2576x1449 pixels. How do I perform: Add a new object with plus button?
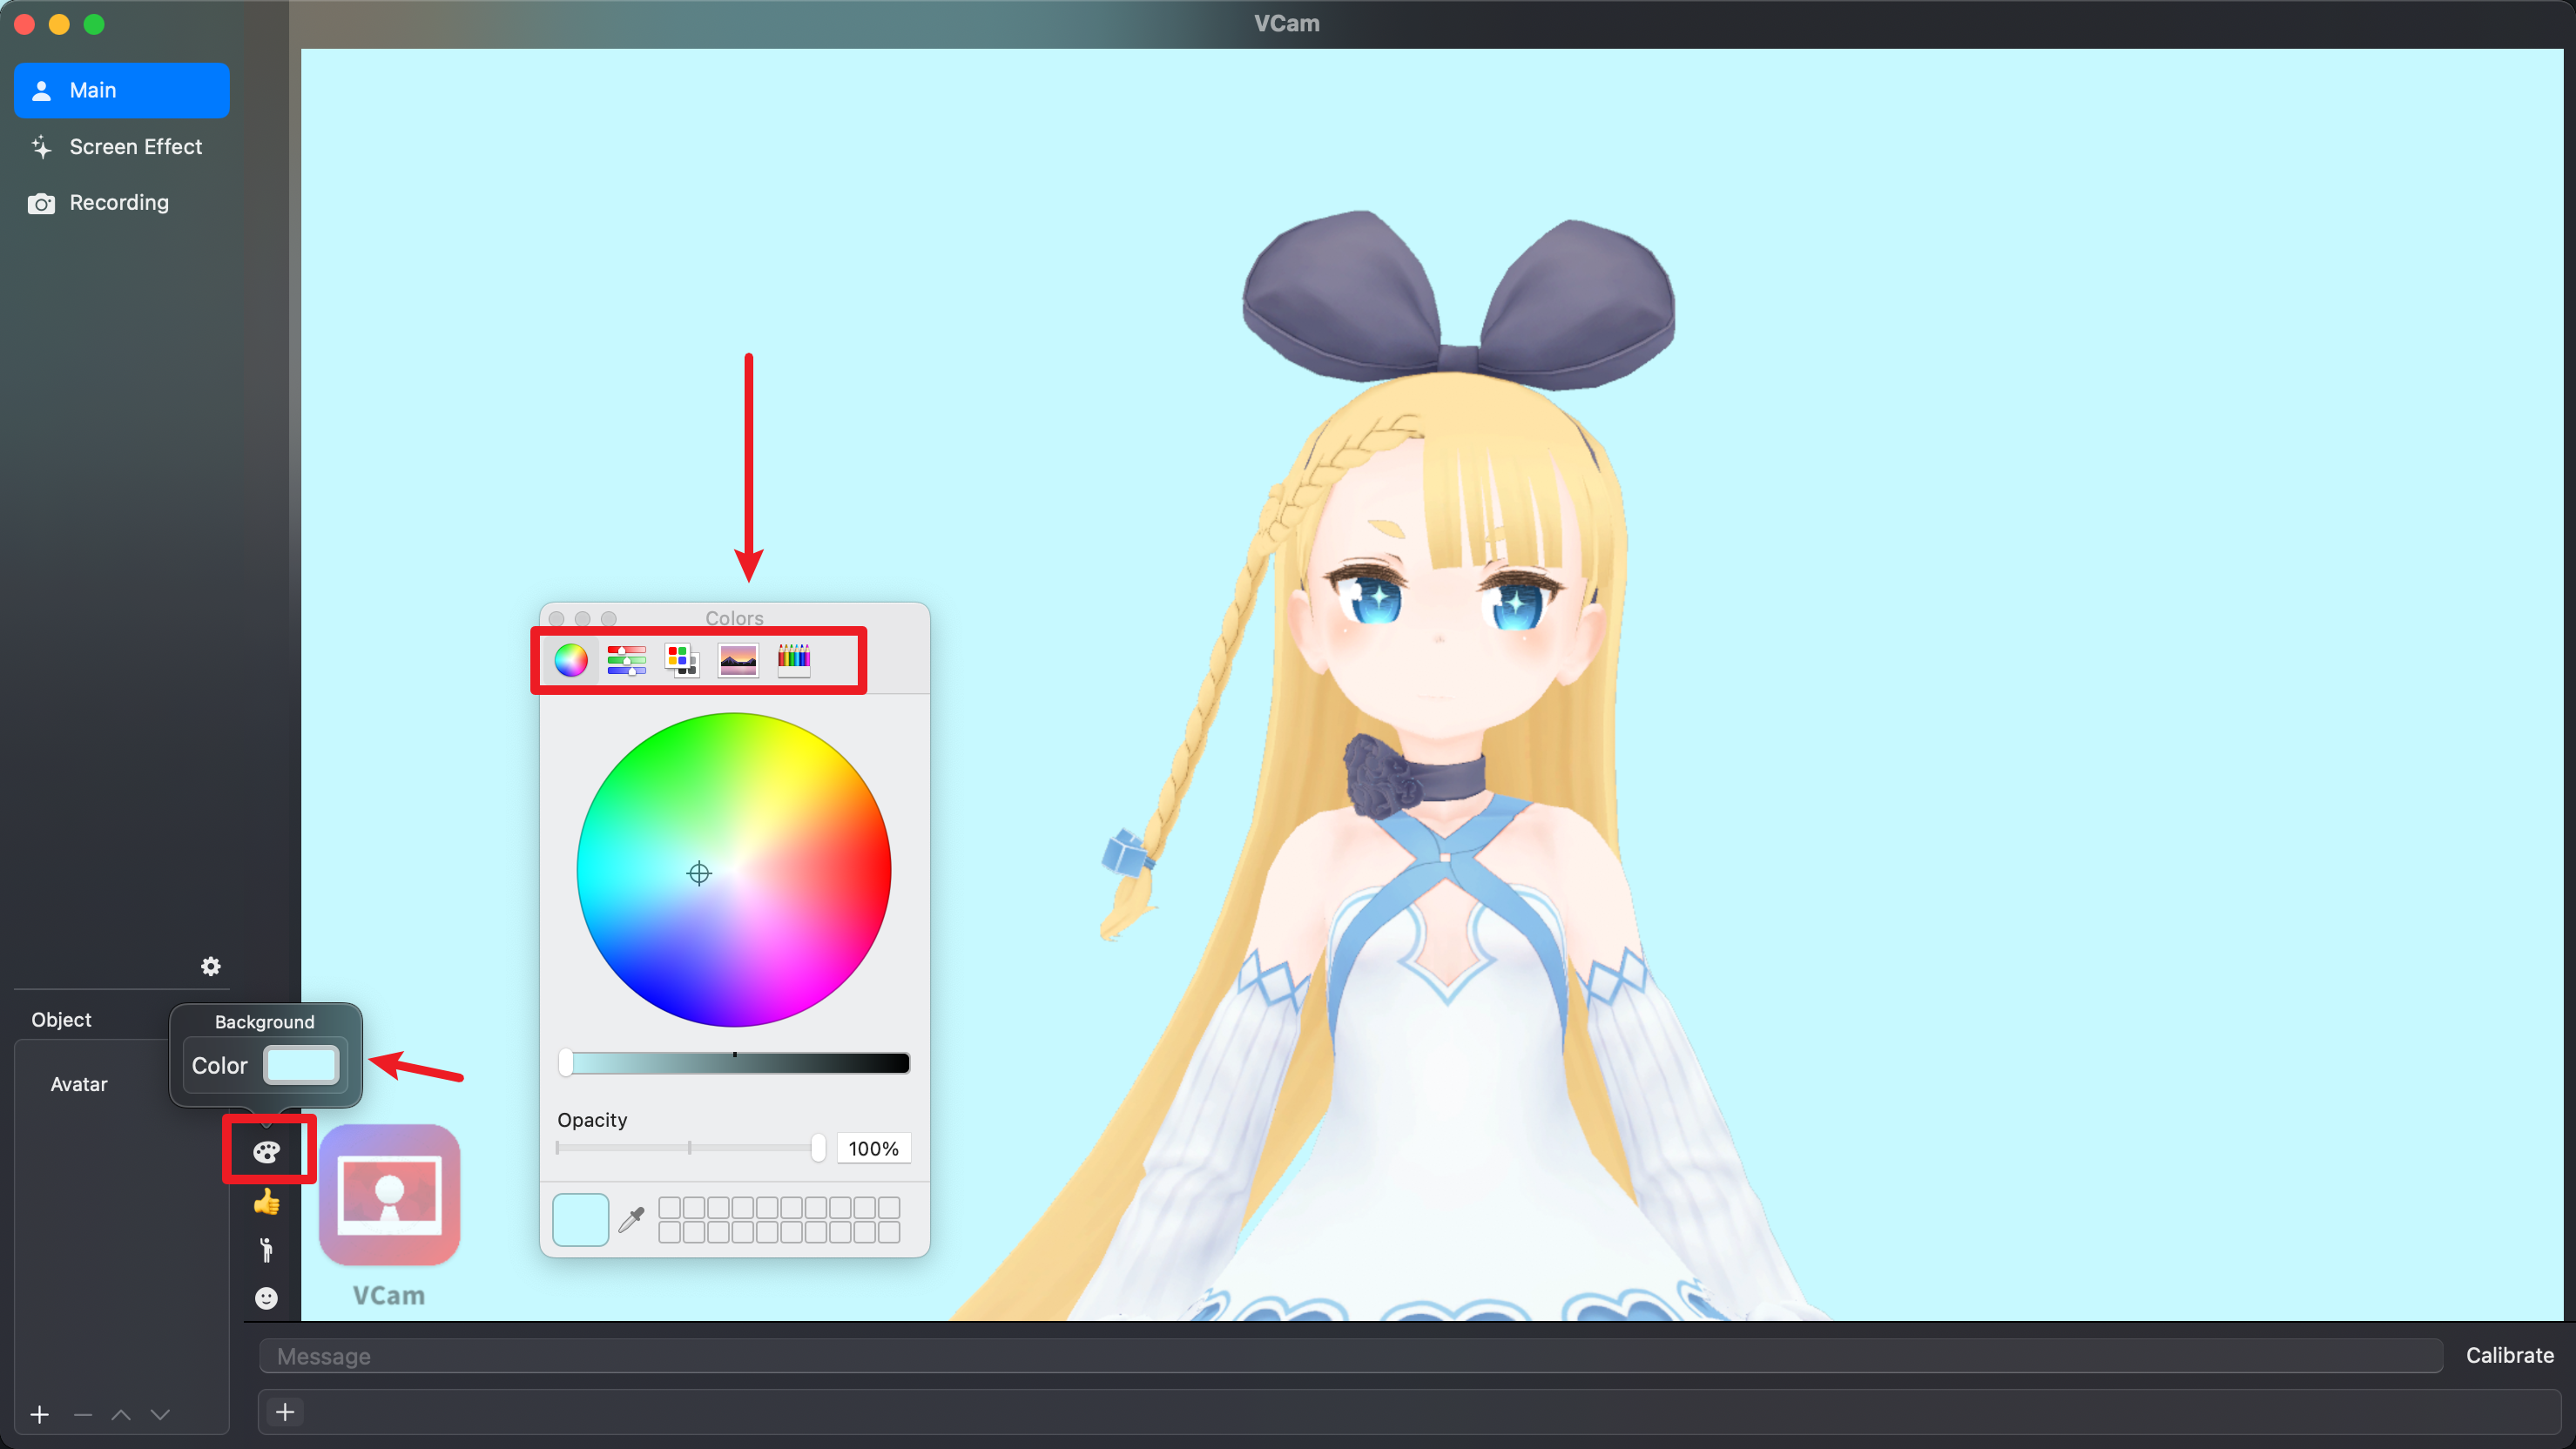40,1414
